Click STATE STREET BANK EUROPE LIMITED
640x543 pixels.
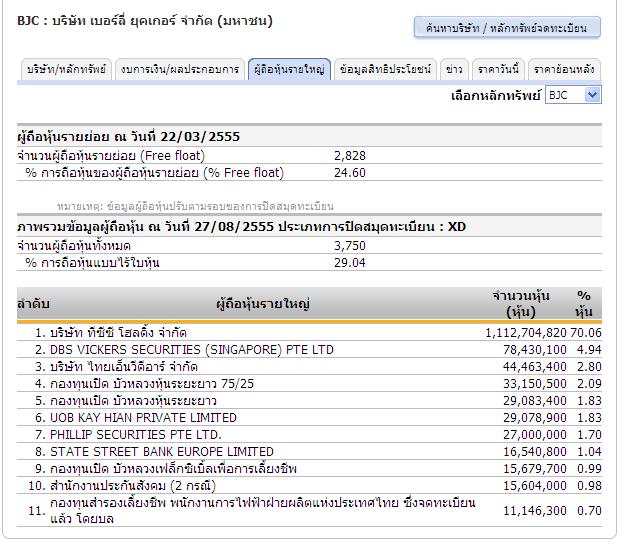(162, 452)
